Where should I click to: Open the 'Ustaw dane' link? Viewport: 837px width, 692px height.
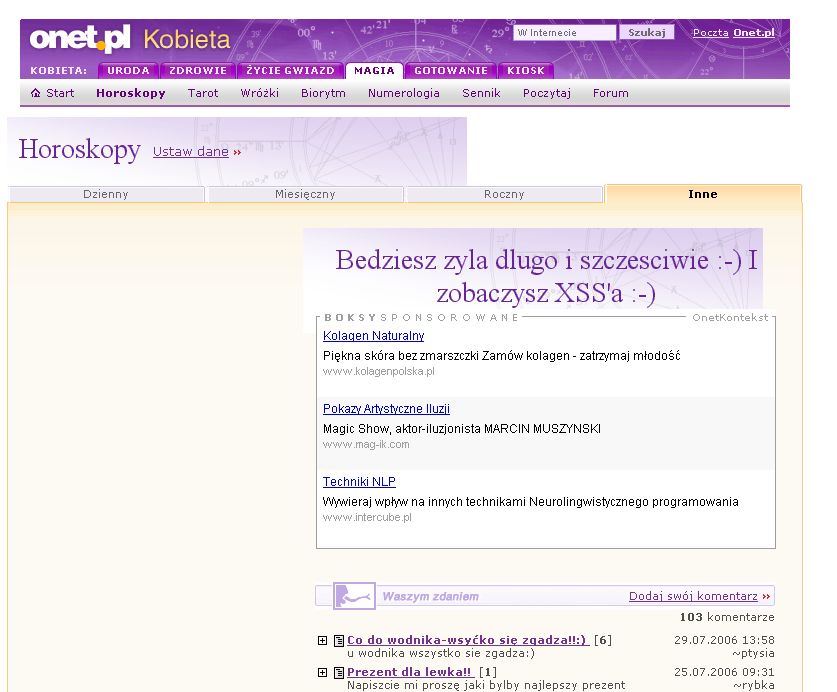[x=191, y=152]
